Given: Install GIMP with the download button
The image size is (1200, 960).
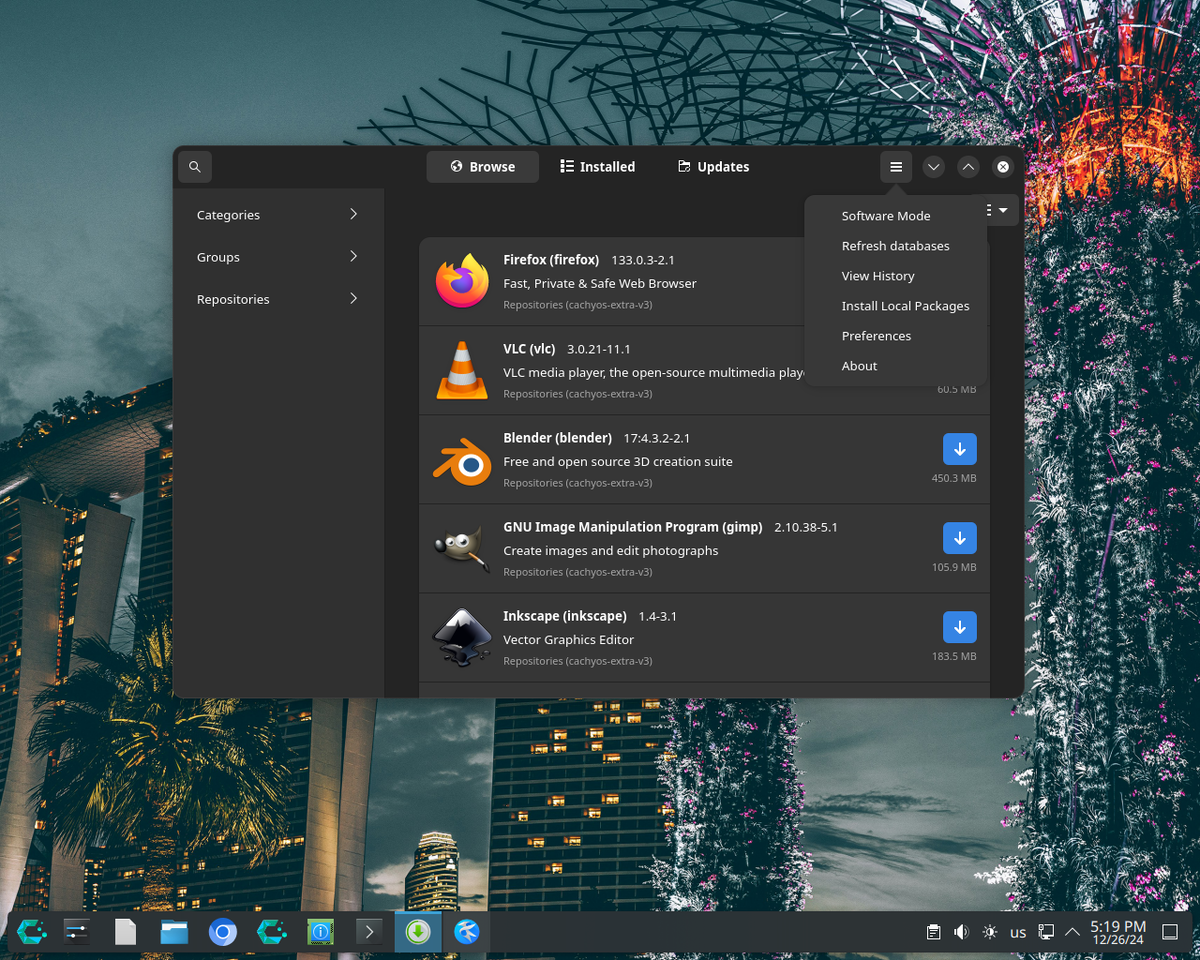Looking at the screenshot, I should coord(960,538).
